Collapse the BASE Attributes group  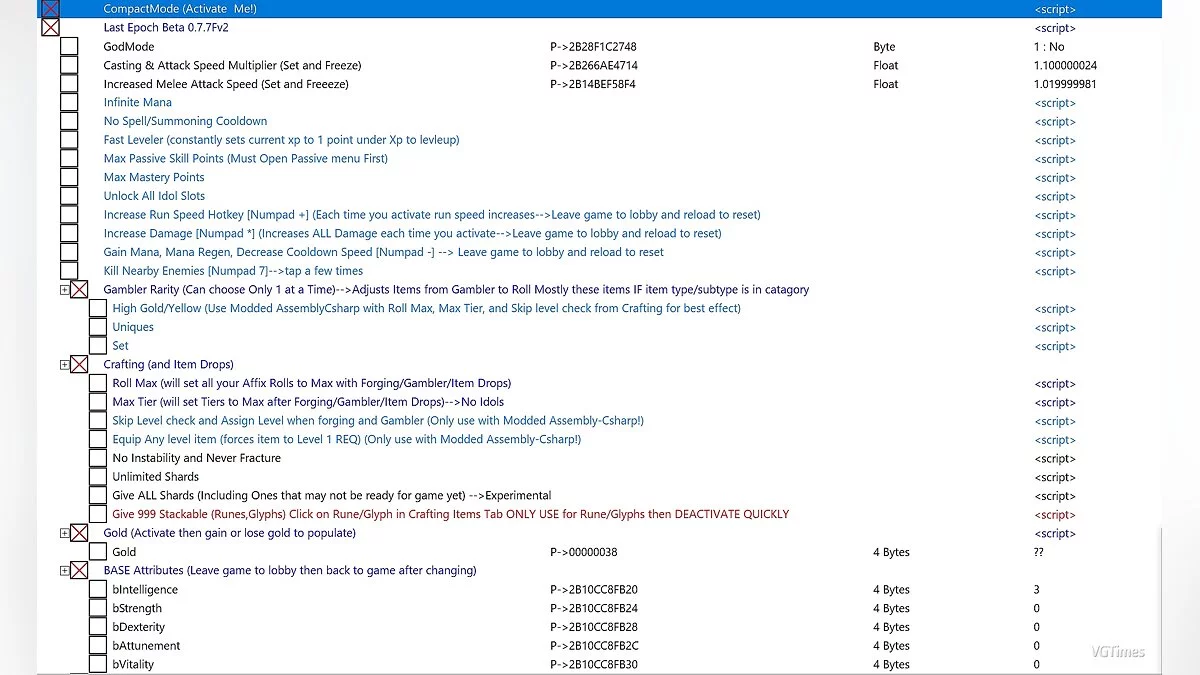(65, 571)
